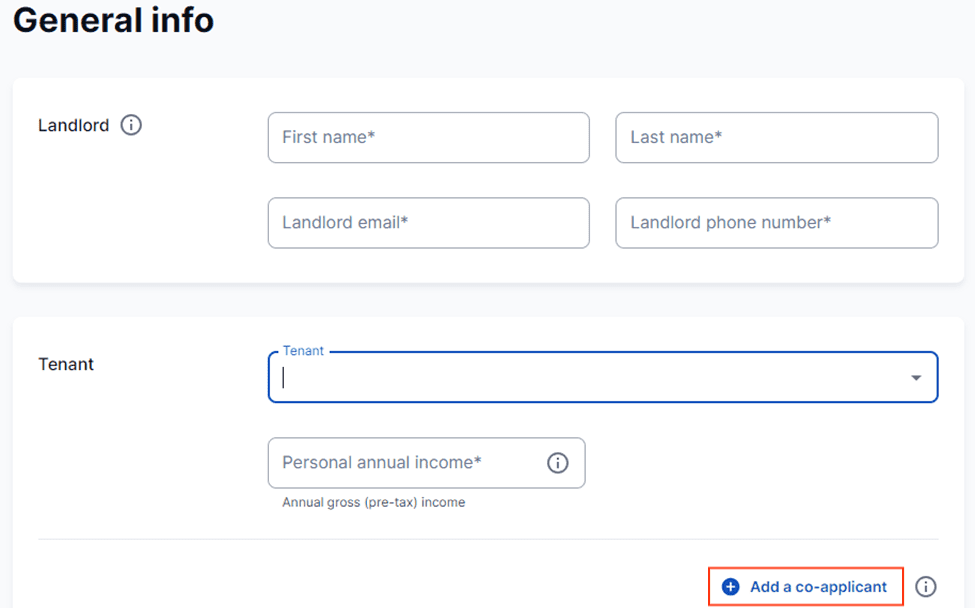Screen dimensions: 975x608
Task: Click the General info page heading
Action: (x=113, y=20)
